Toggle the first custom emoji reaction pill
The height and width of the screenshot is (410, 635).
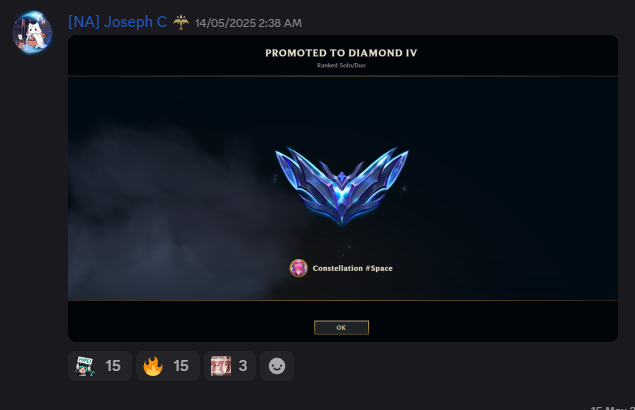click(x=100, y=366)
